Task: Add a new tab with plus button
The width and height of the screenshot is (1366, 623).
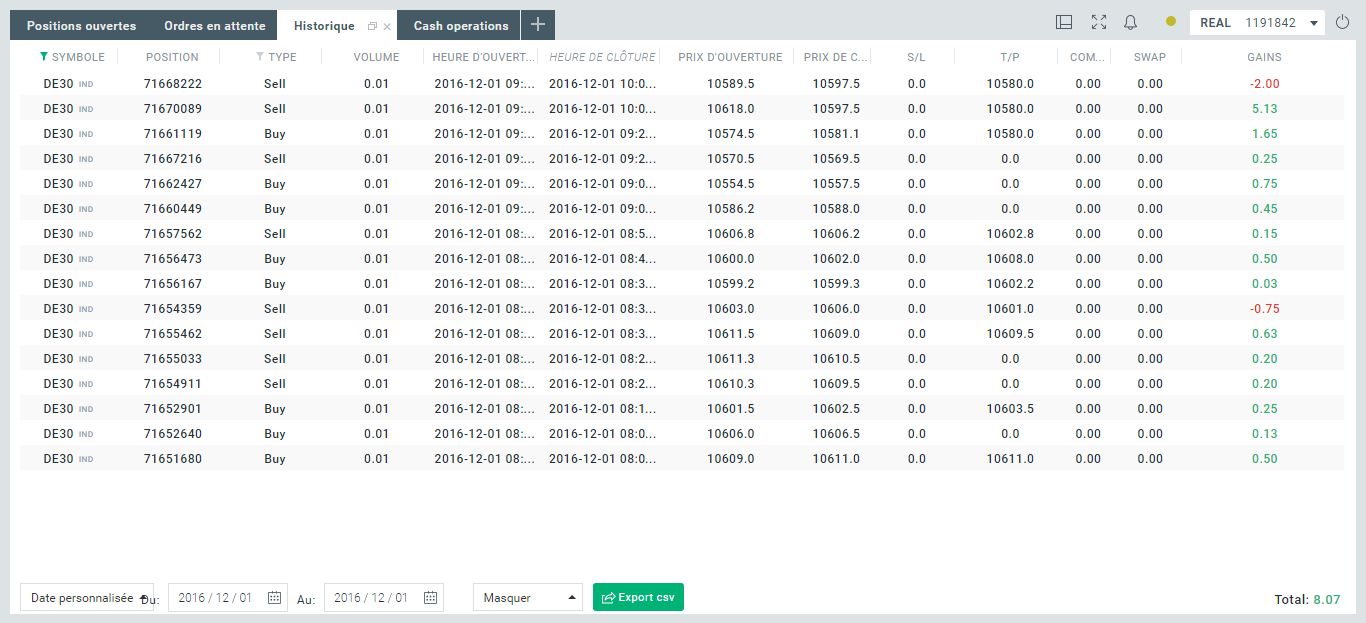Action: coord(538,25)
